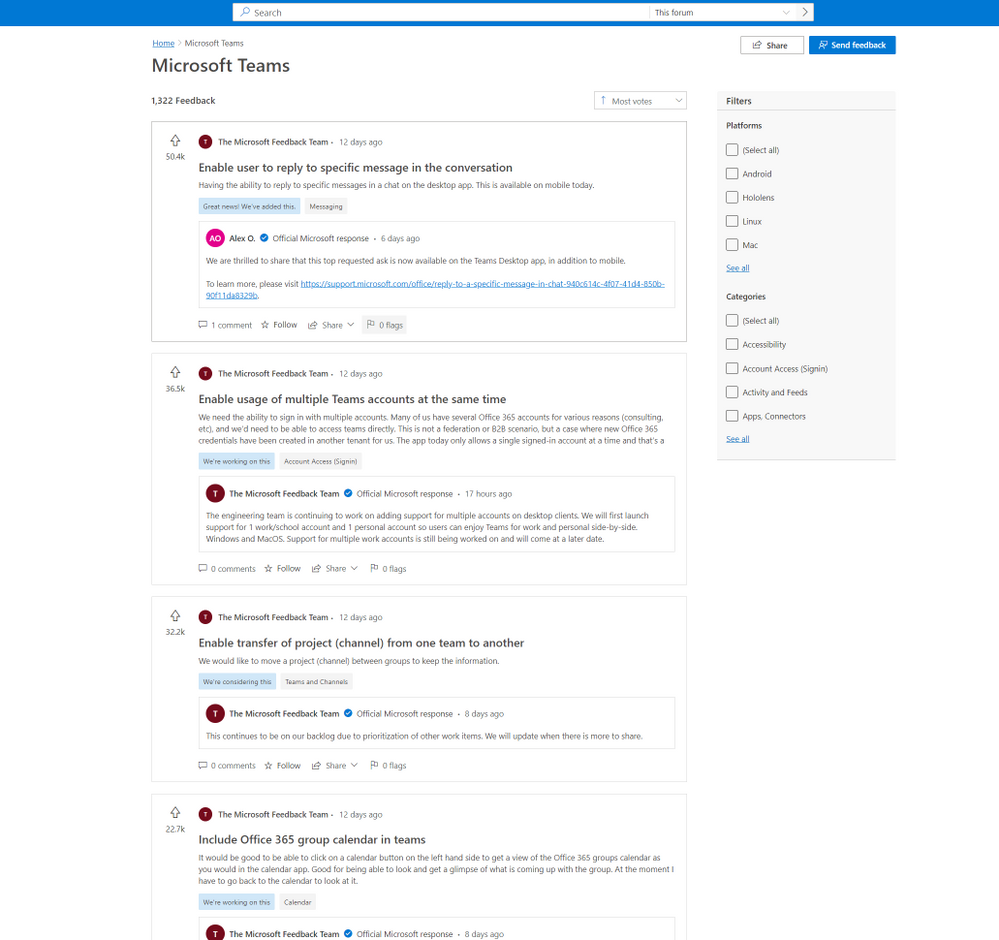The image size is (999, 940).
Task: Check the Linux platform filter
Action: [732, 221]
